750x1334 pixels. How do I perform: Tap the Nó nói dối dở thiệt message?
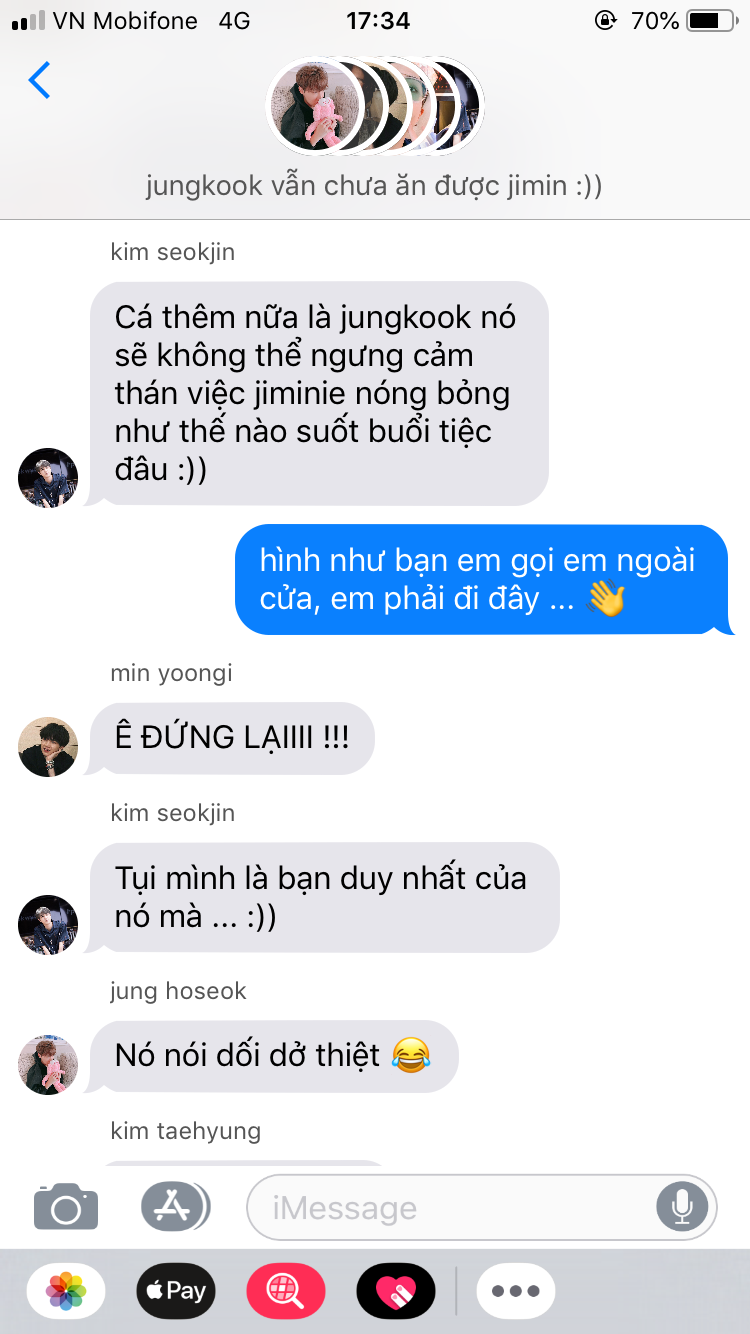(x=272, y=1056)
